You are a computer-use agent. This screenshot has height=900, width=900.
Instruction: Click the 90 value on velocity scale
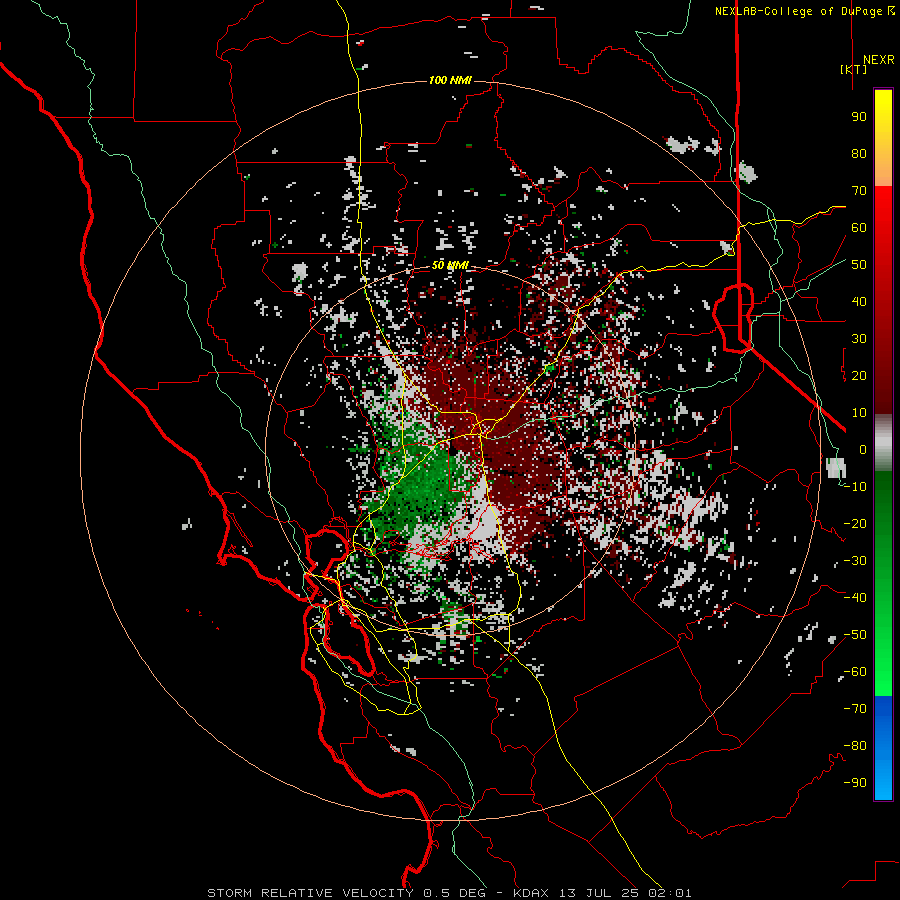[x=859, y=117]
